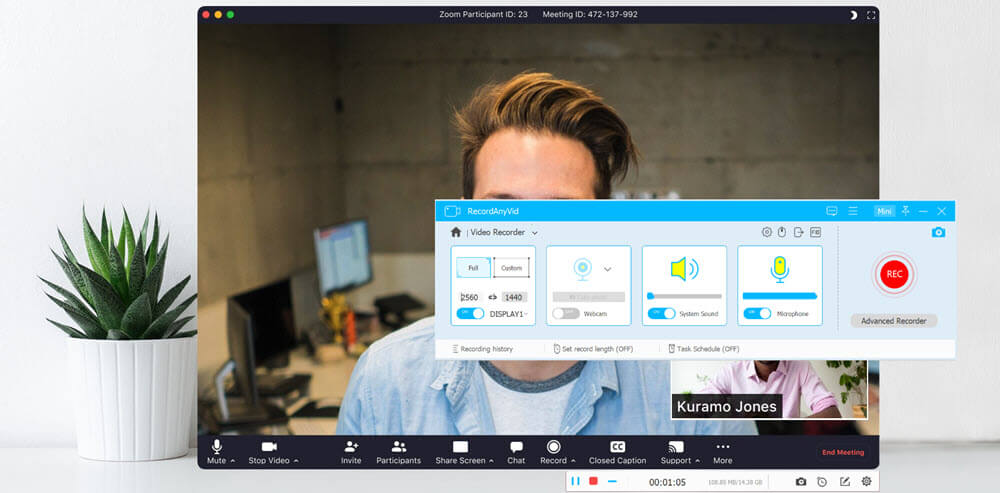Click the output export icon
Image resolution: width=1000 pixels, height=493 pixels.
(x=798, y=232)
